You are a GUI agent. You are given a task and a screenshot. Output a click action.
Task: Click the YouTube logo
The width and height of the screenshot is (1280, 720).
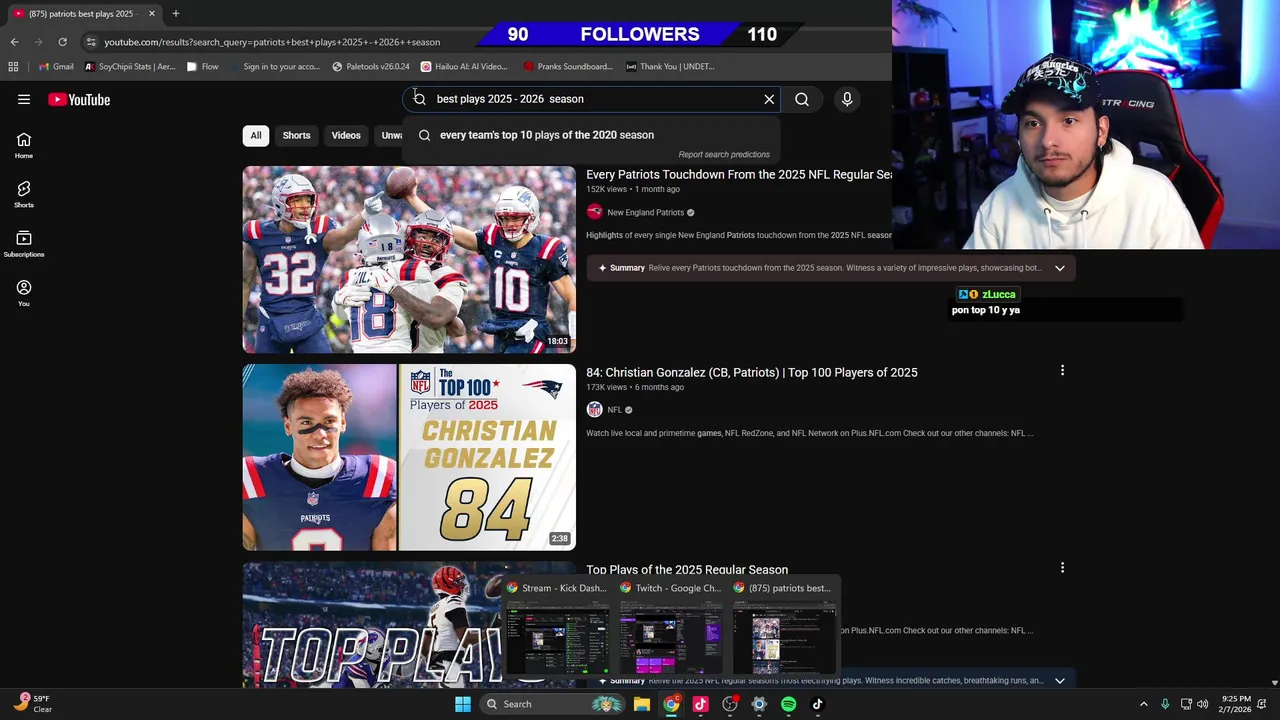pyautogui.click(x=79, y=99)
